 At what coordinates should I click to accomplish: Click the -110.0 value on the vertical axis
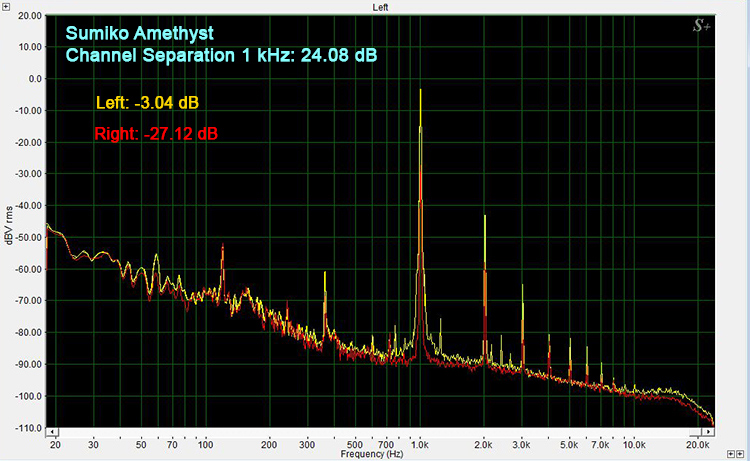29,428
